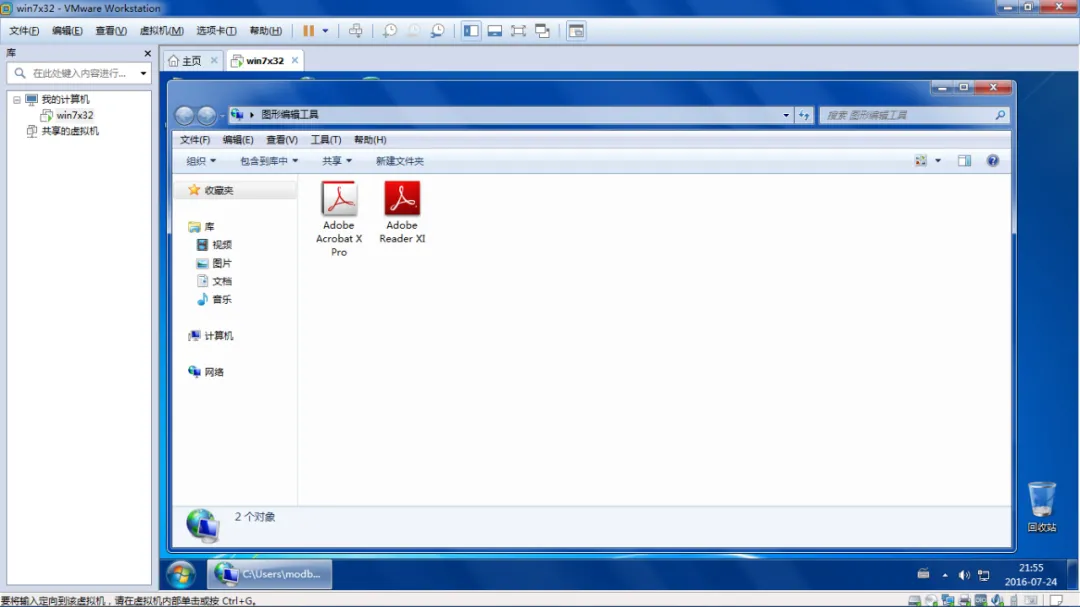Image resolution: width=1080 pixels, height=607 pixels.
Task: Open the console view settings icon
Action: coord(577,30)
